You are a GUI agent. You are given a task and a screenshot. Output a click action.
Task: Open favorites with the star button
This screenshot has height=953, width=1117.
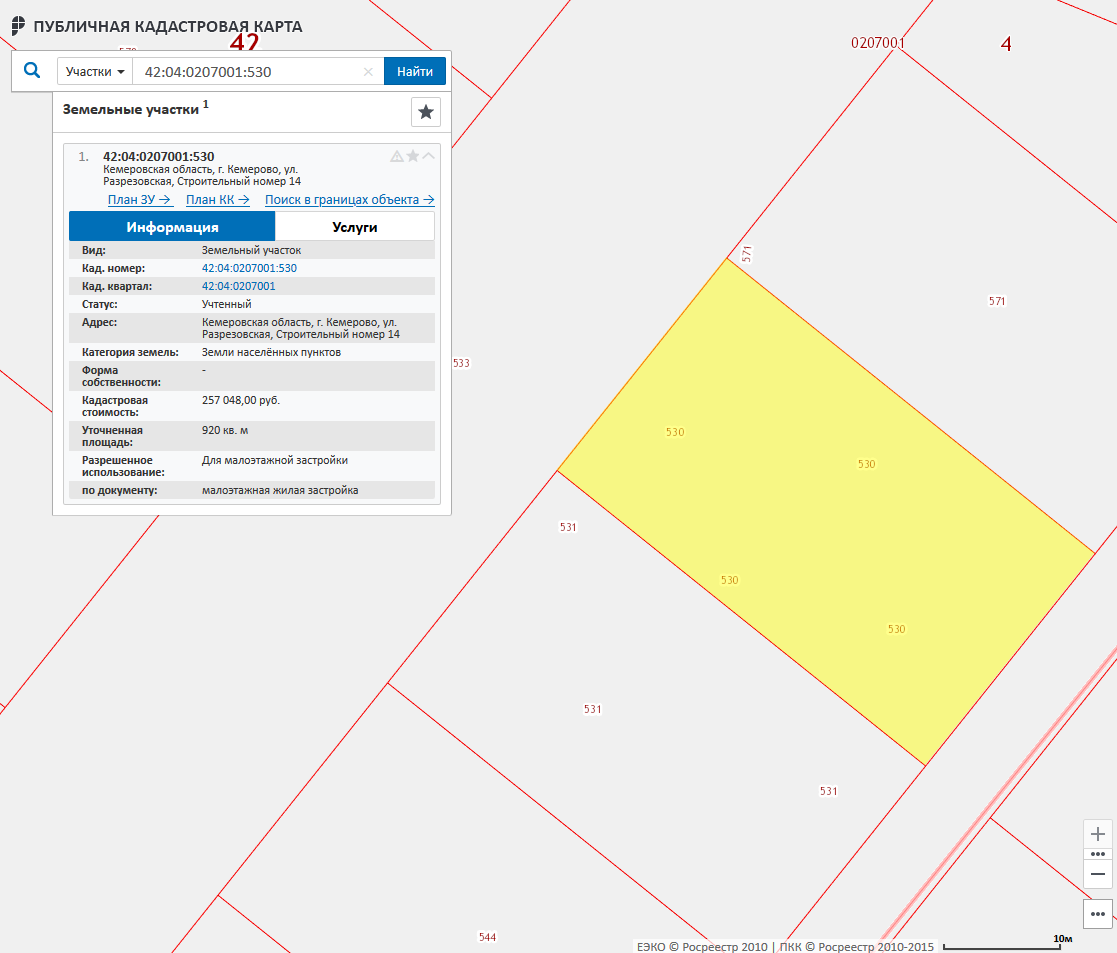click(426, 112)
